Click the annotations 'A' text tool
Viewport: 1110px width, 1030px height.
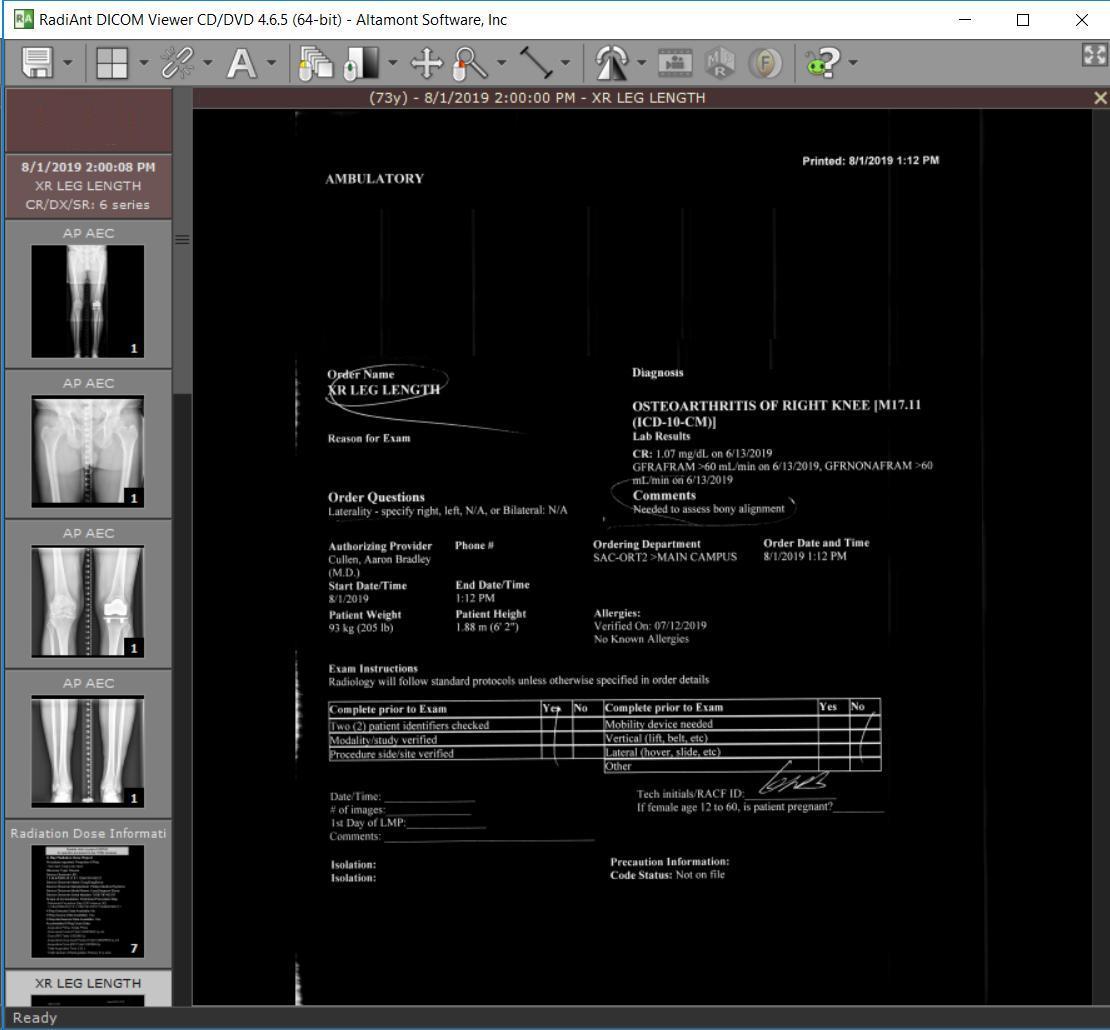(241, 62)
